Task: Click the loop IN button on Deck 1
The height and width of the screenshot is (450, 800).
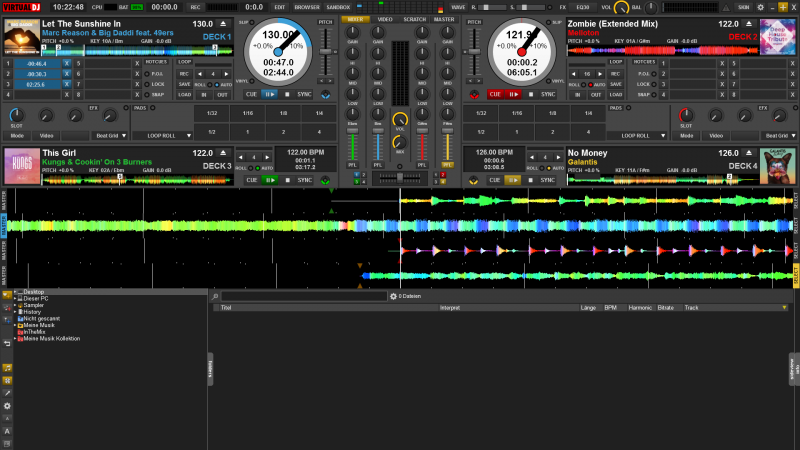Action: click(x=204, y=95)
